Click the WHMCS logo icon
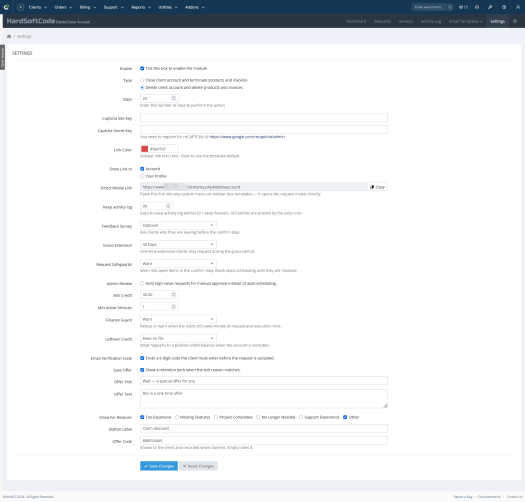 pyautogui.click(x=6, y=7)
